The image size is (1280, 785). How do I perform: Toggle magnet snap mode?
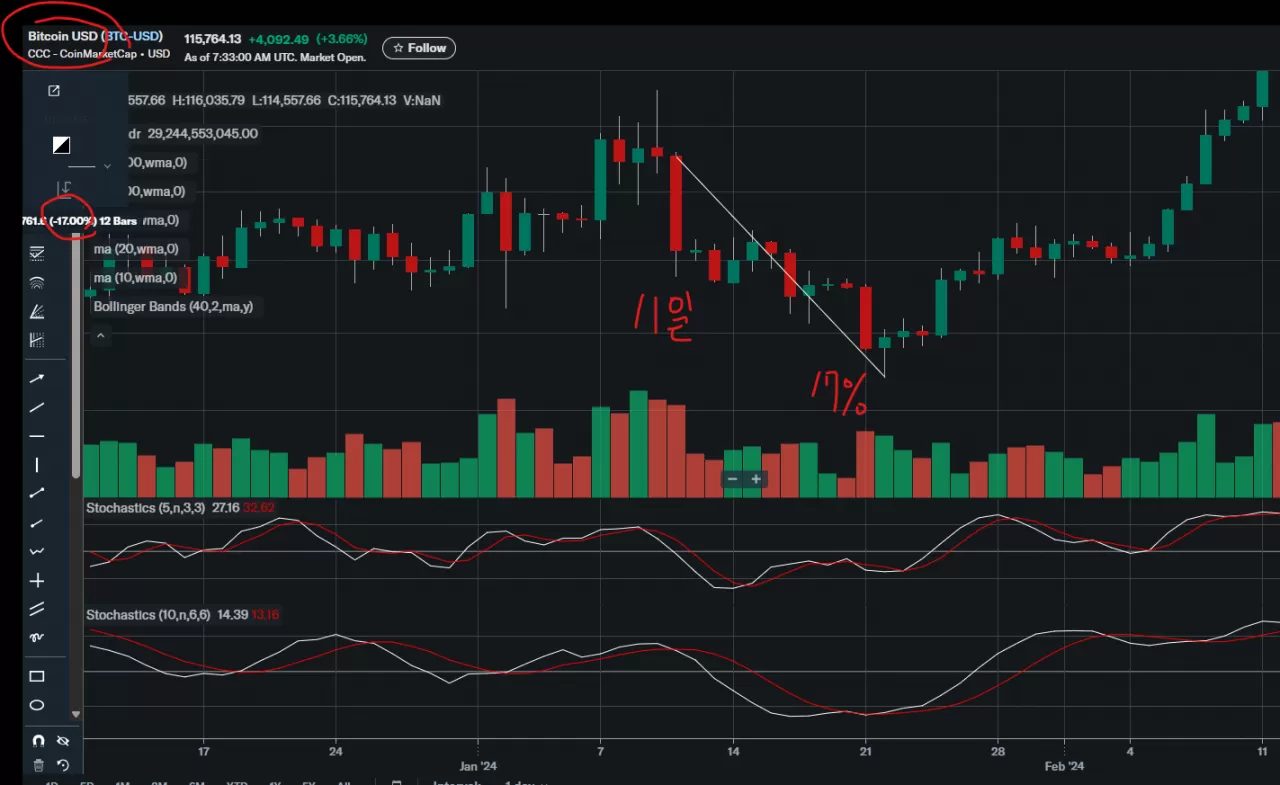click(36, 740)
